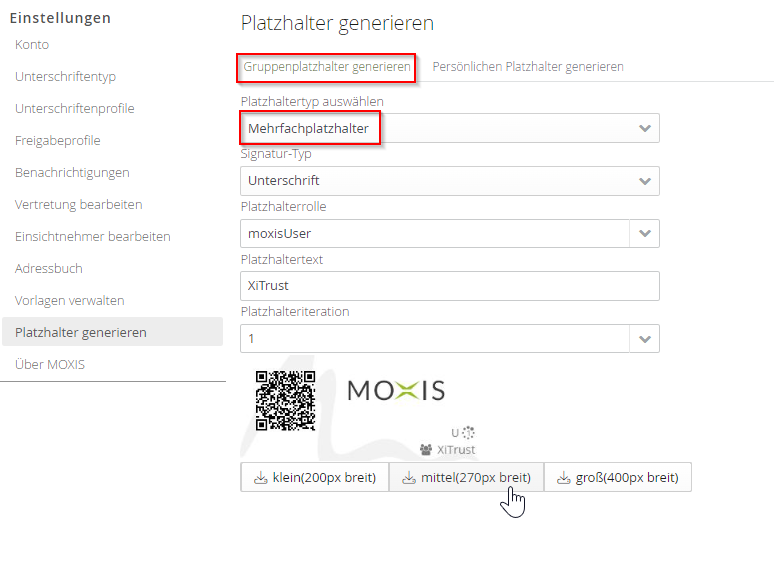Switch to Persönlichen Platzhalter generieren tab
This screenshot has width=774, height=567.
tap(528, 67)
